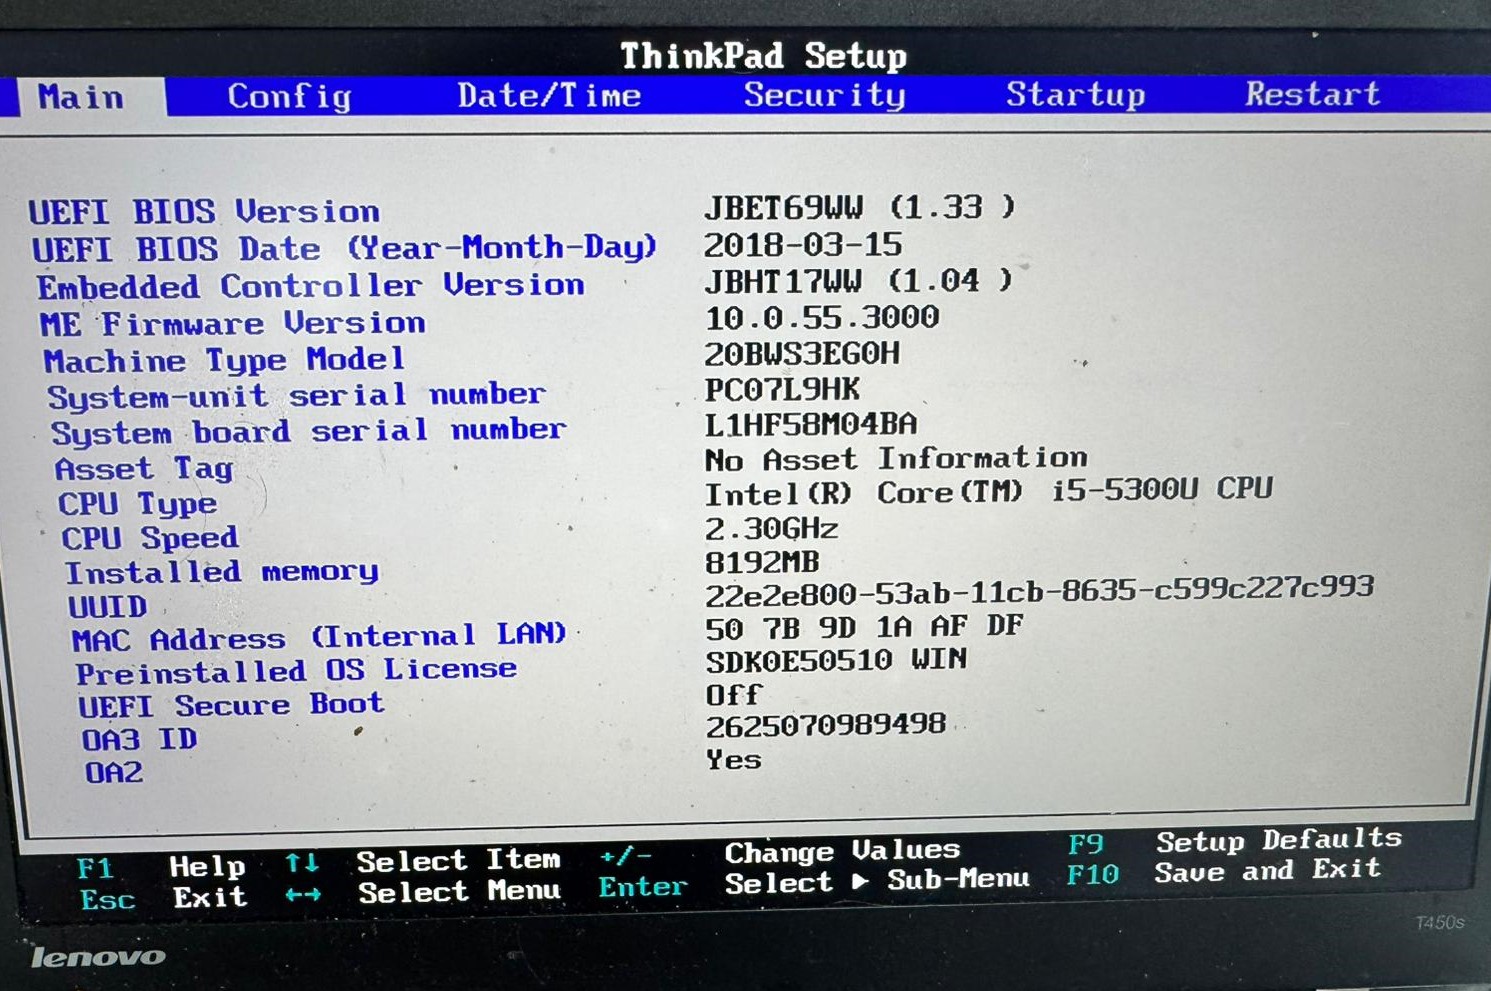Select BIOS version value JBET69WW (1.33)
This screenshot has height=991, width=1491.
[860, 207]
